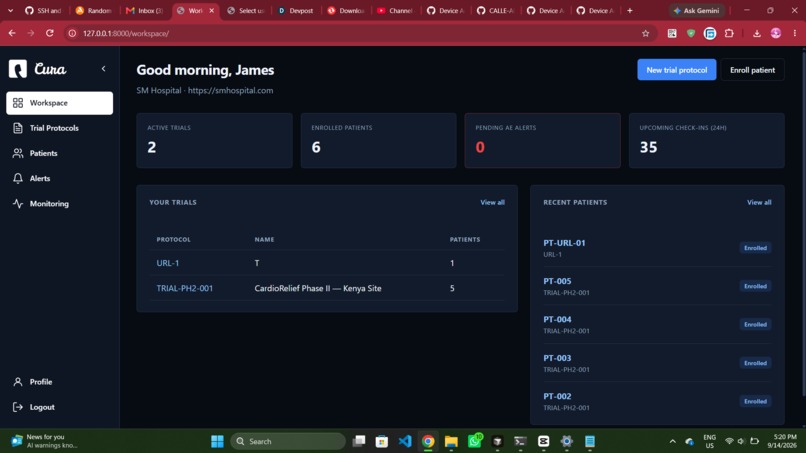
Task: Click View all in Your Trials
Action: pyautogui.click(x=492, y=202)
